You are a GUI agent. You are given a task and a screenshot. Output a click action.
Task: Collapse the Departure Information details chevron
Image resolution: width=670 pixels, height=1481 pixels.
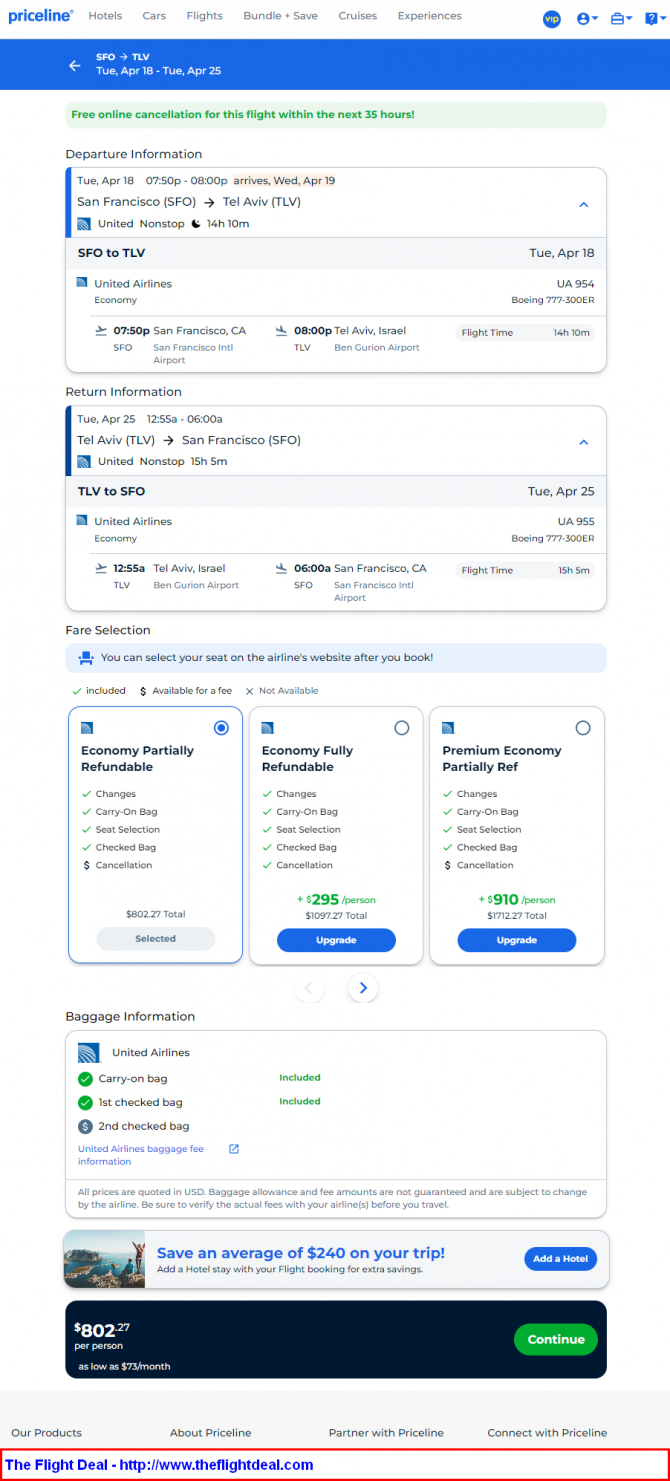[584, 204]
